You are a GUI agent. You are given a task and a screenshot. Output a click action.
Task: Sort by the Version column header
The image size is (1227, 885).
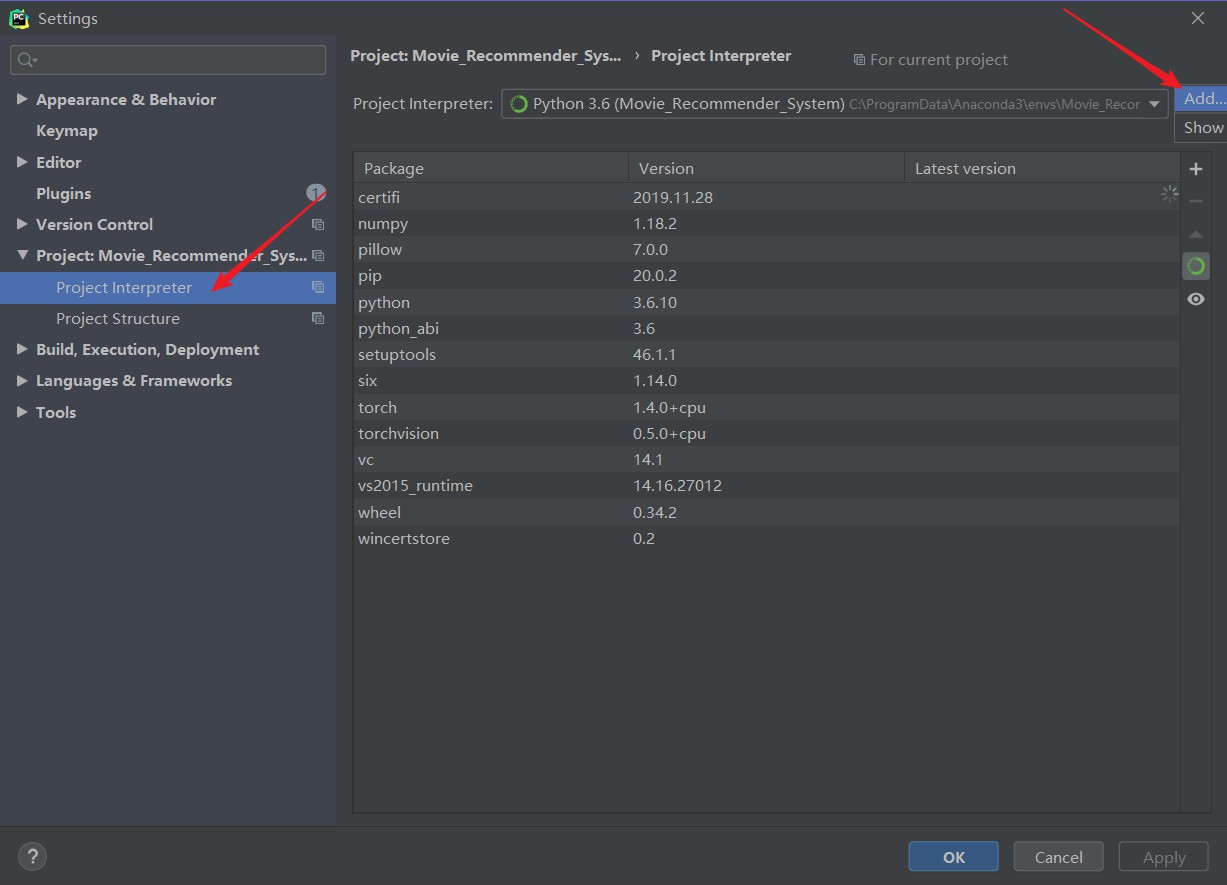coord(766,168)
